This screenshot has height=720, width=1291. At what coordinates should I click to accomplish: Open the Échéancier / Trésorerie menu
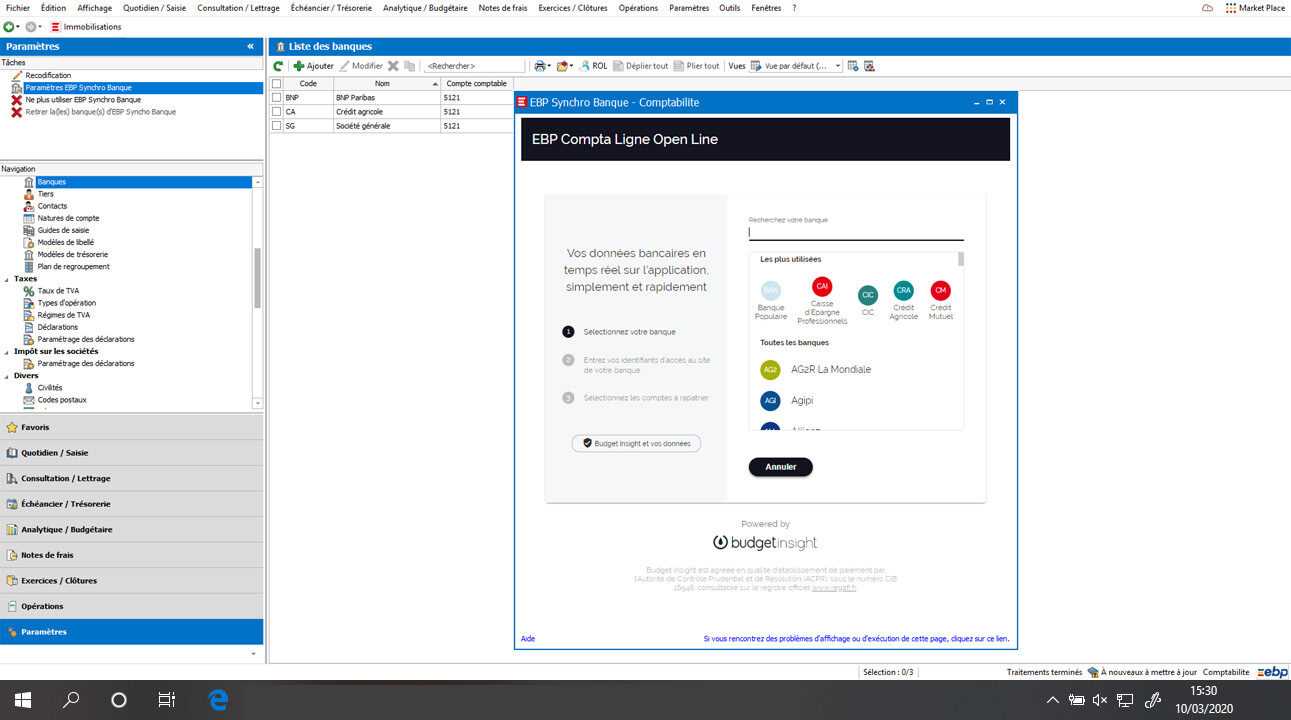[331, 8]
